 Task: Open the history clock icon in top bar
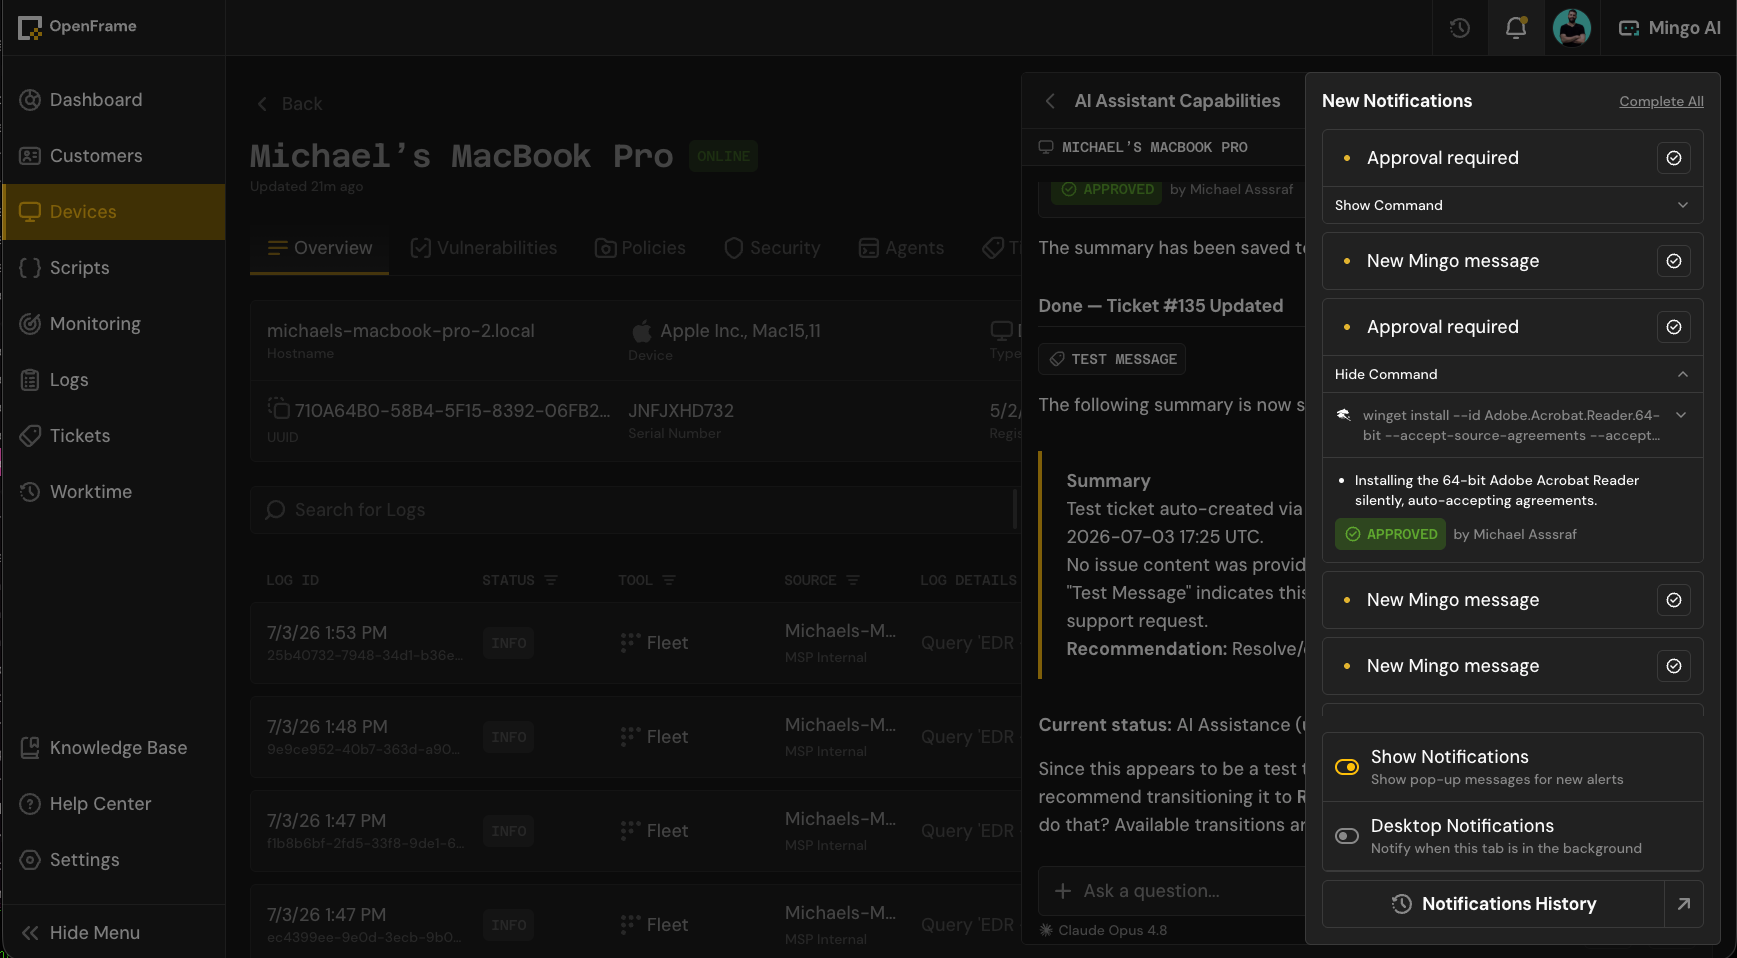point(1460,28)
